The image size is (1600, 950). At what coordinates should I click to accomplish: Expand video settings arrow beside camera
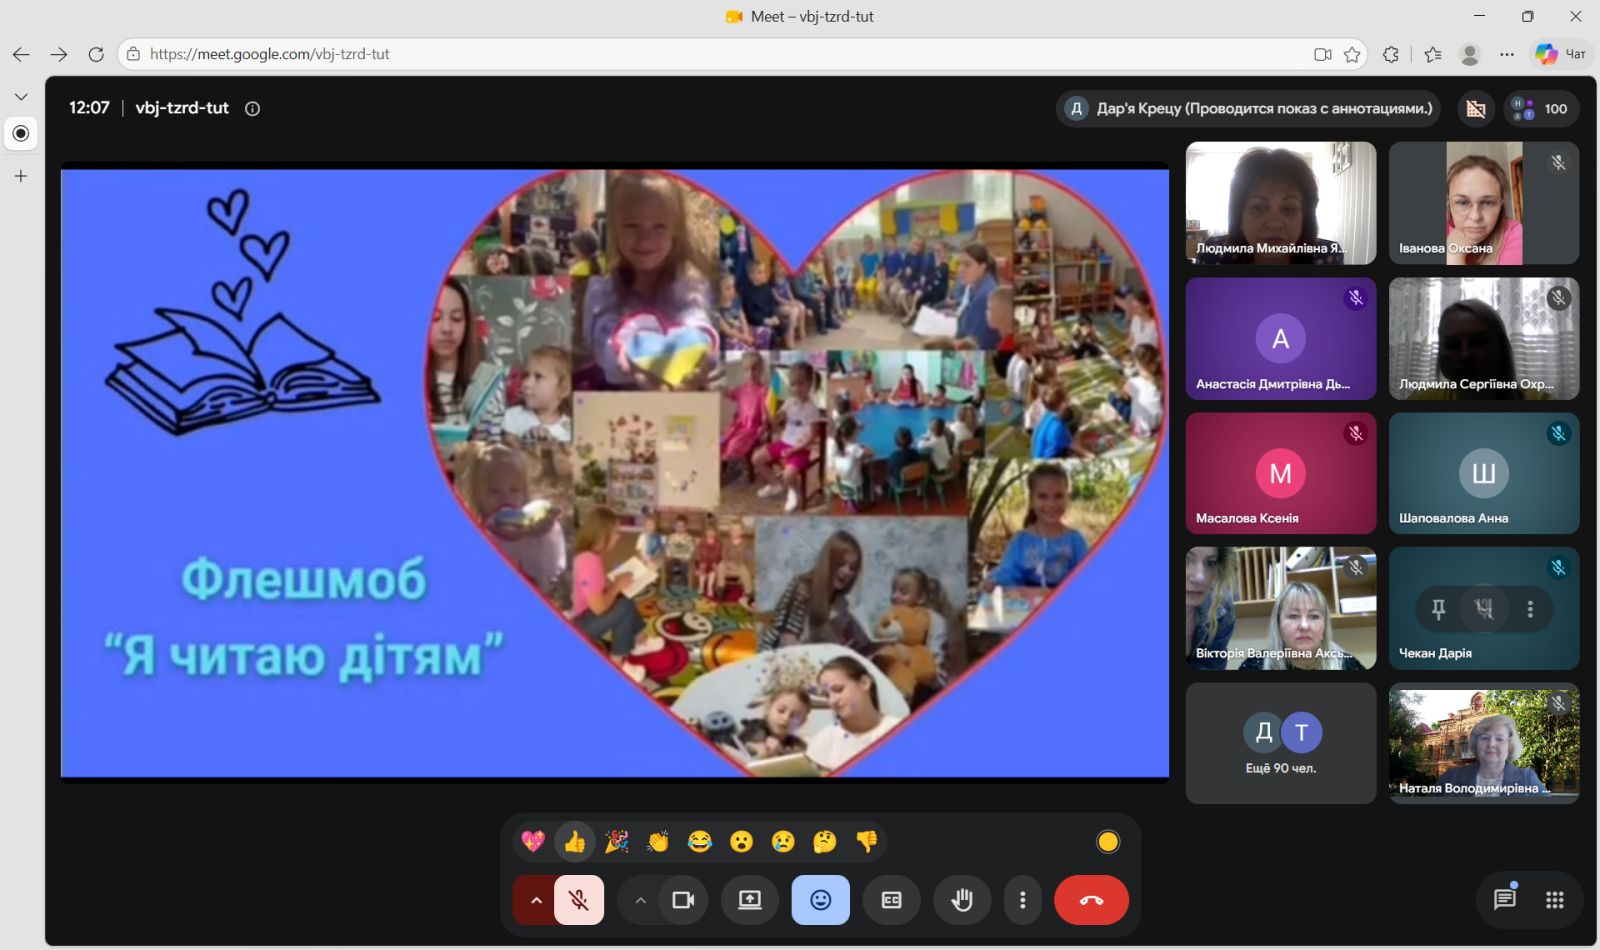[640, 900]
